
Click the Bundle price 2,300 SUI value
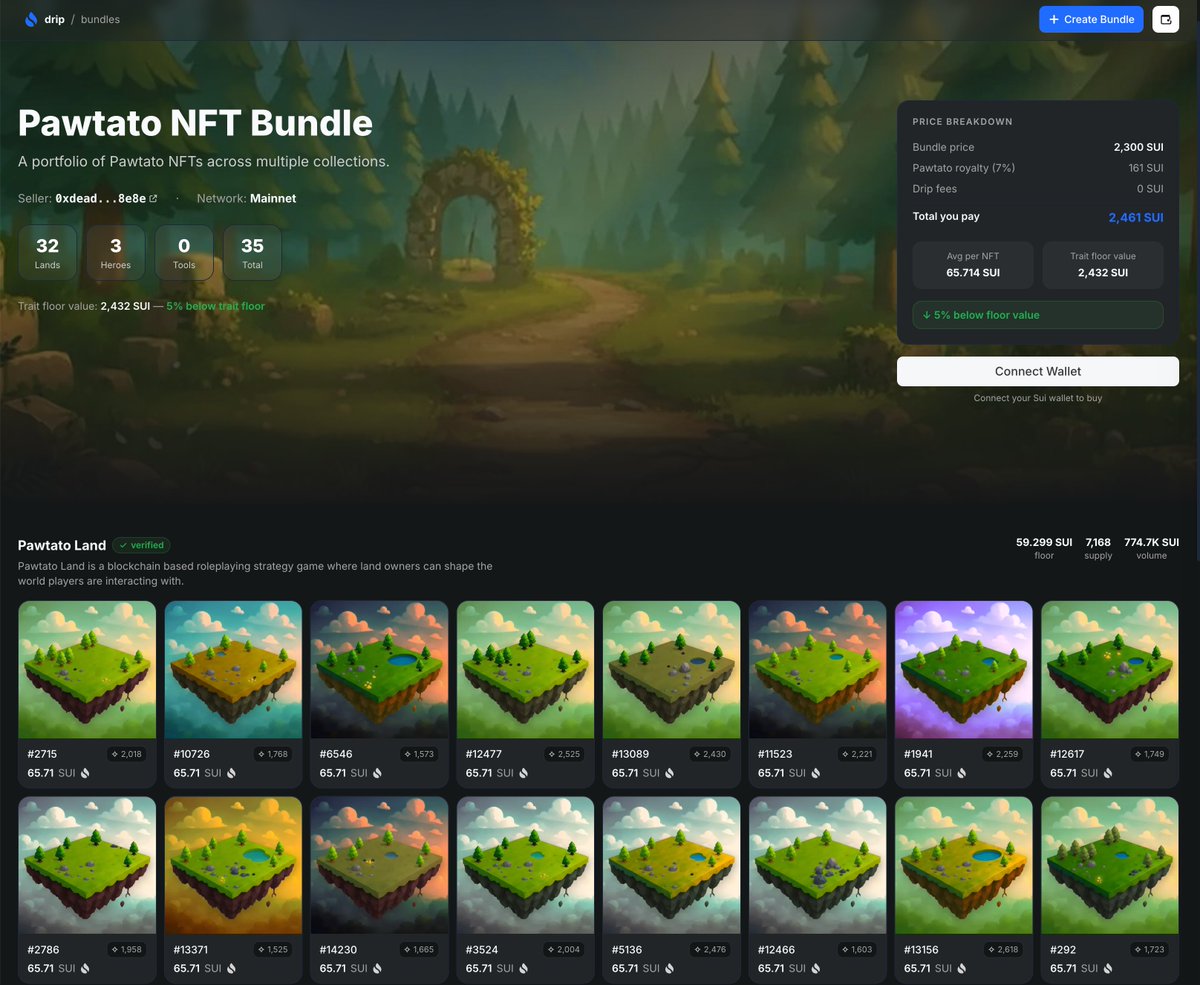pyautogui.click(x=1138, y=147)
